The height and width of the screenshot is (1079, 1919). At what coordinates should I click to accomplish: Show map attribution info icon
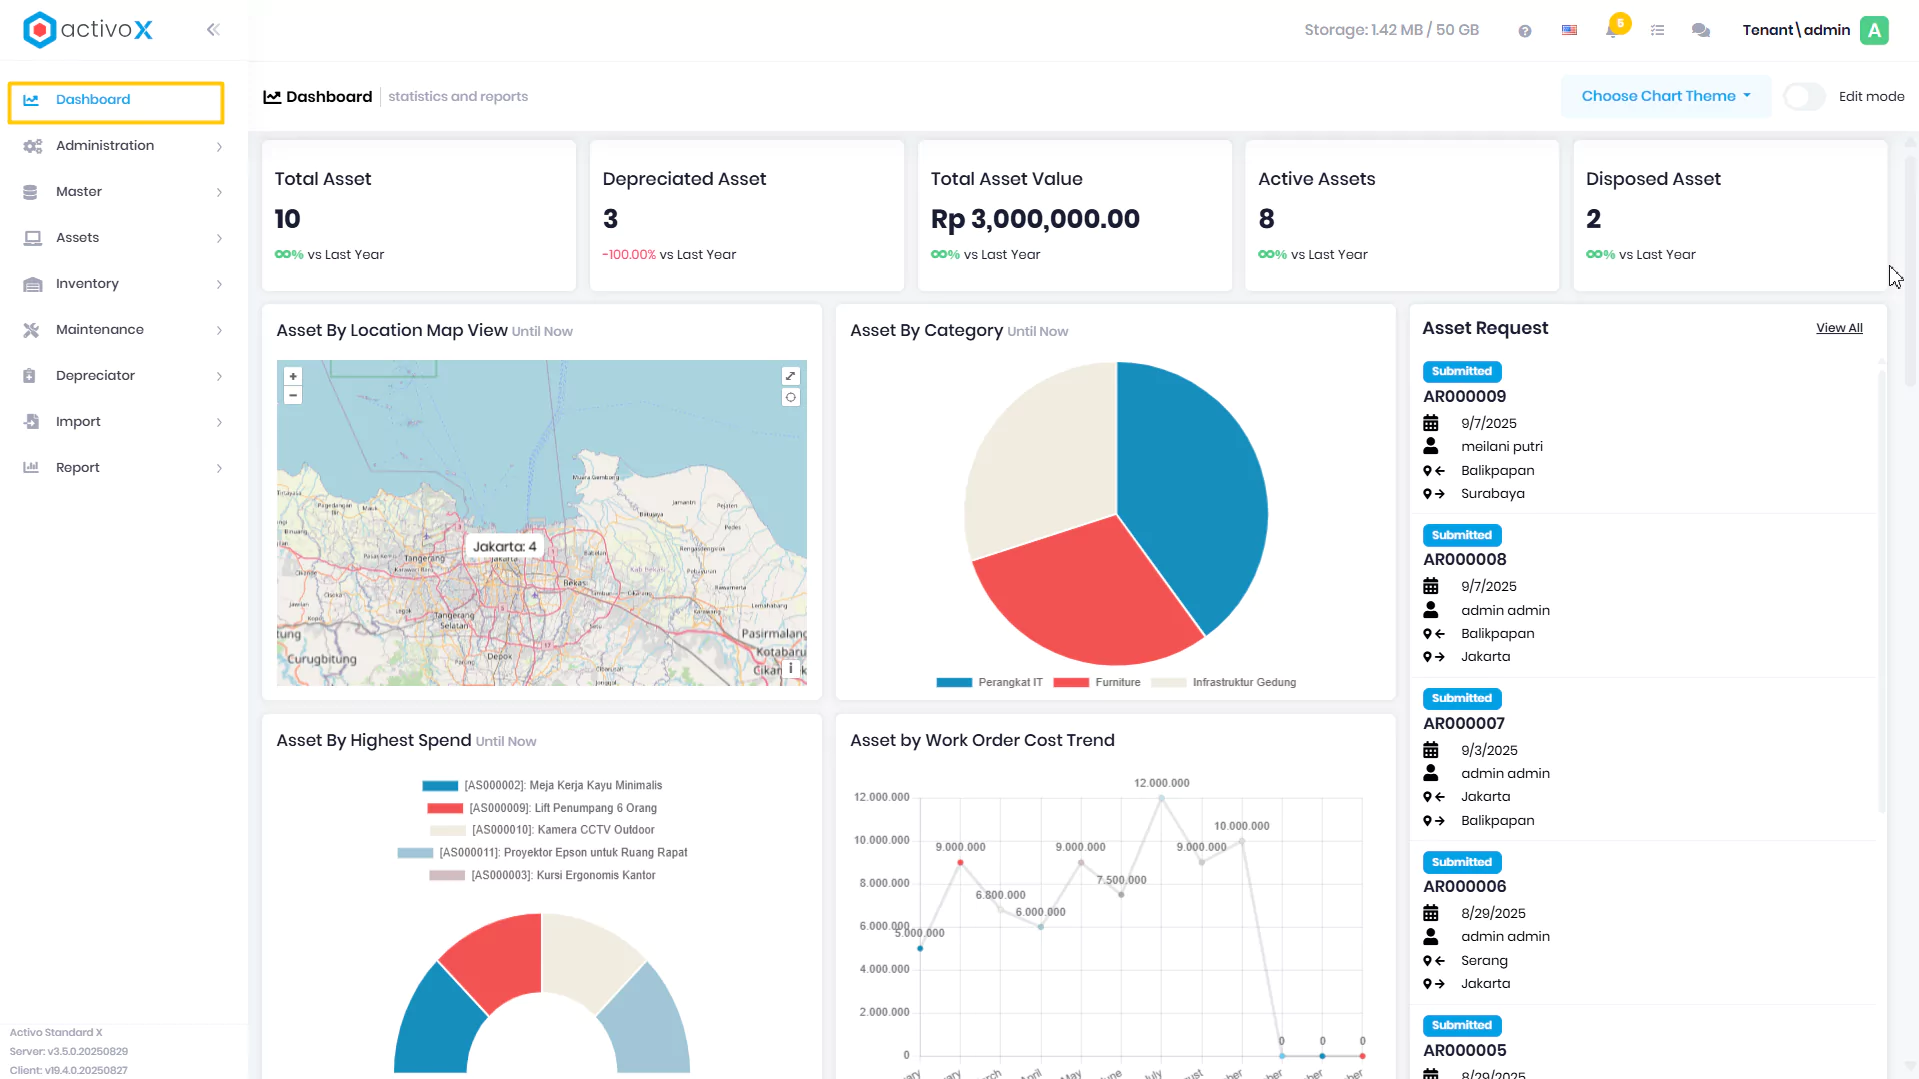click(x=791, y=668)
